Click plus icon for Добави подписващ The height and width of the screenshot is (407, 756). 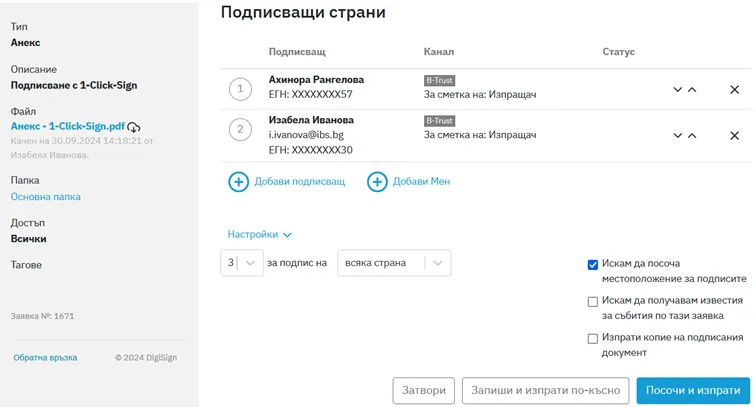tap(238, 182)
